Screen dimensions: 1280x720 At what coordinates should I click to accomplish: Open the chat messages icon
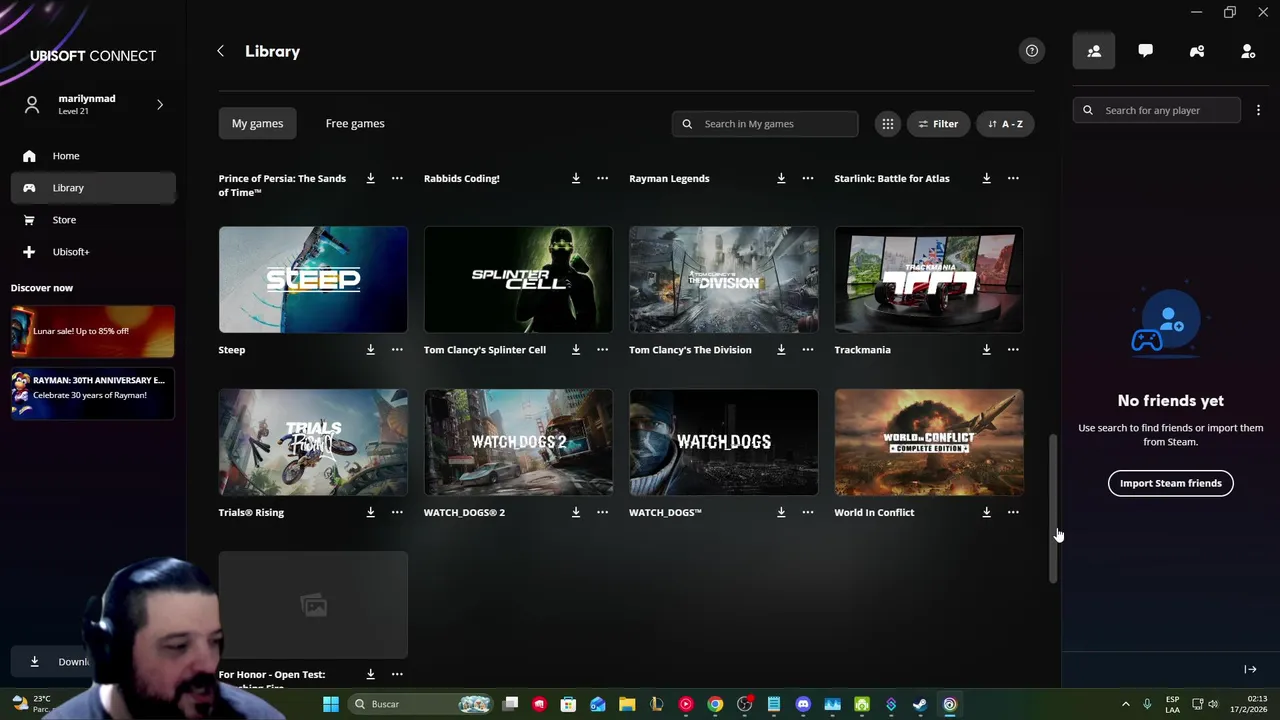pyautogui.click(x=1145, y=51)
